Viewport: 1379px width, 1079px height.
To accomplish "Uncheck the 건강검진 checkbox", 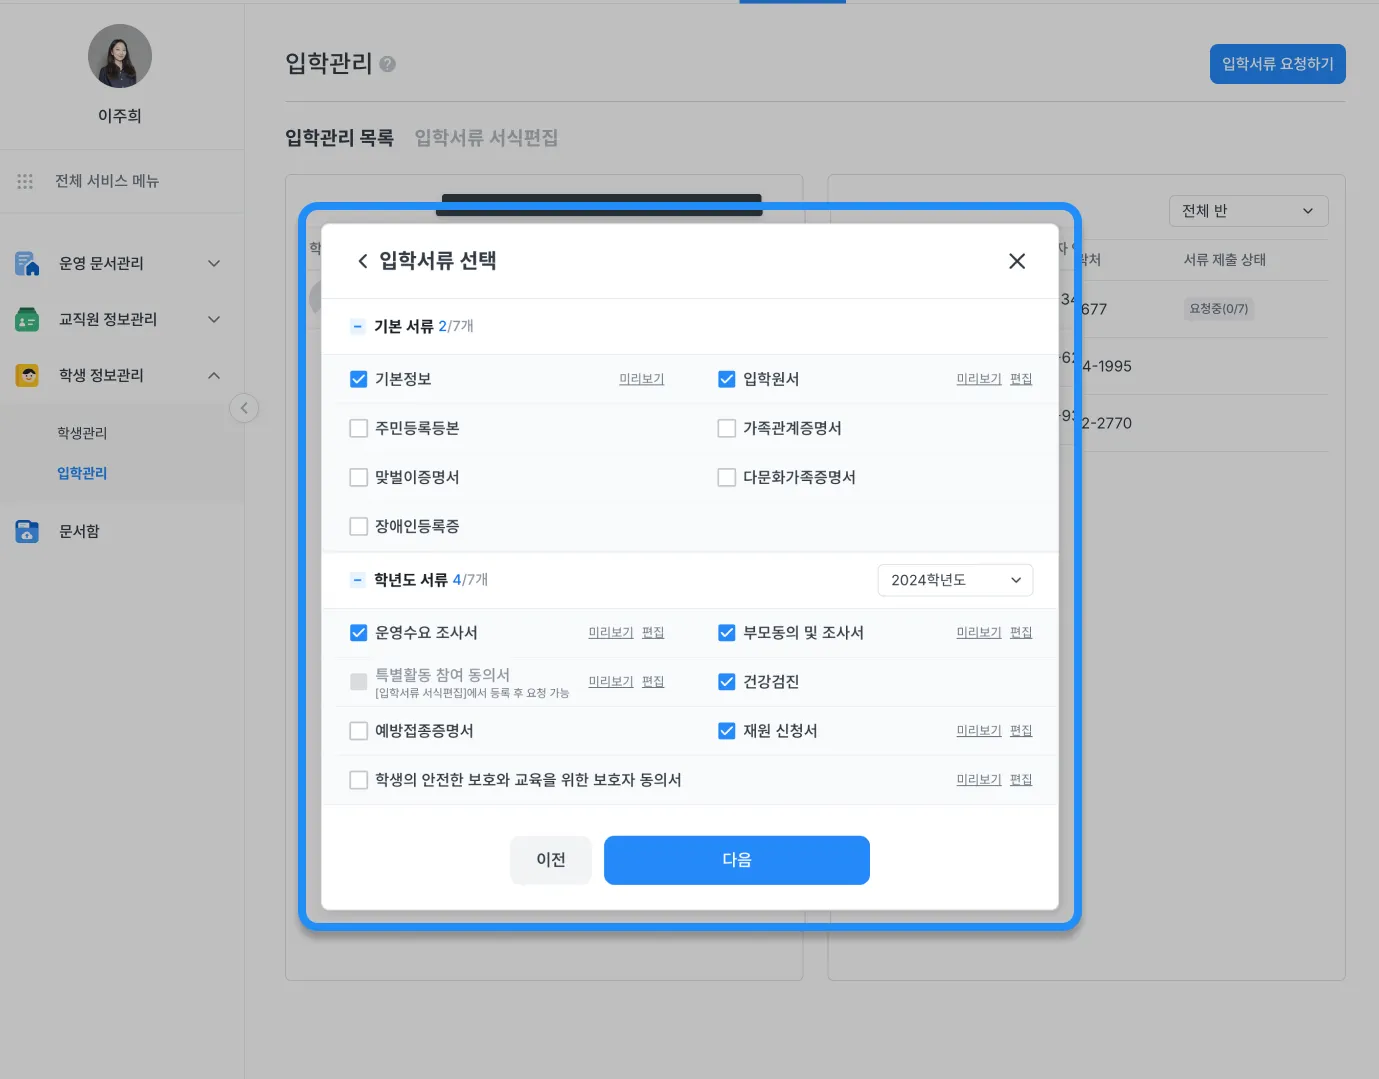I will 727,682.
